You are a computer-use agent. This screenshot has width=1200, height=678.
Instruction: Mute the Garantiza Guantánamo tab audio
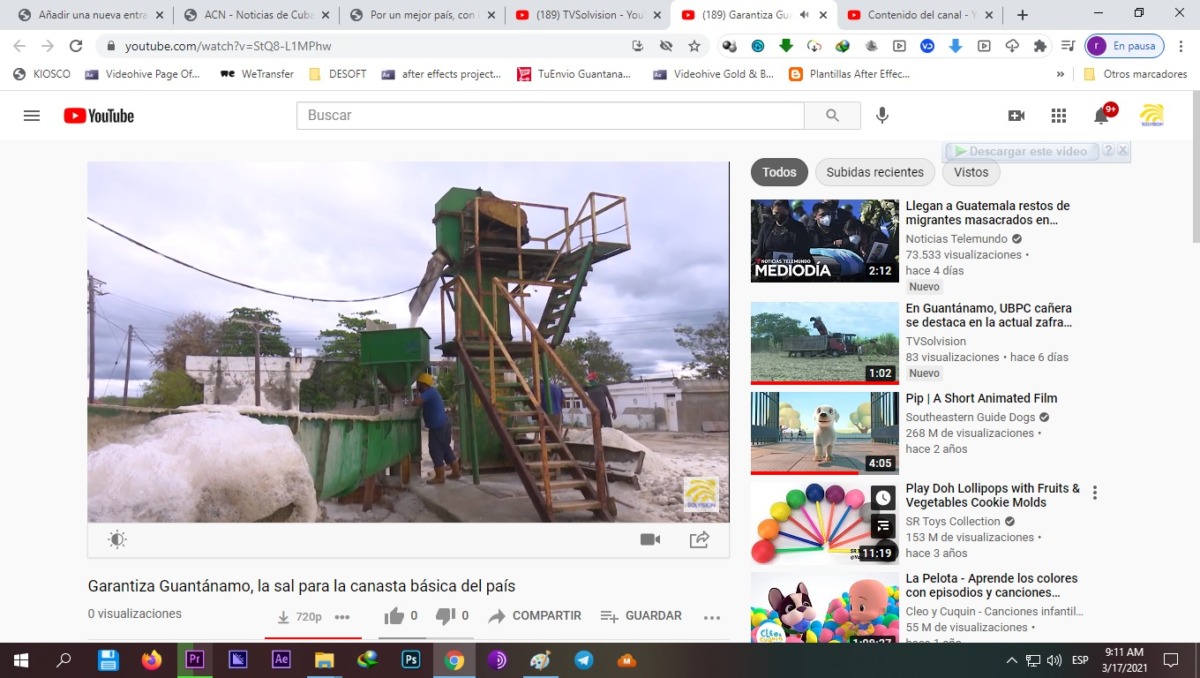(803, 15)
